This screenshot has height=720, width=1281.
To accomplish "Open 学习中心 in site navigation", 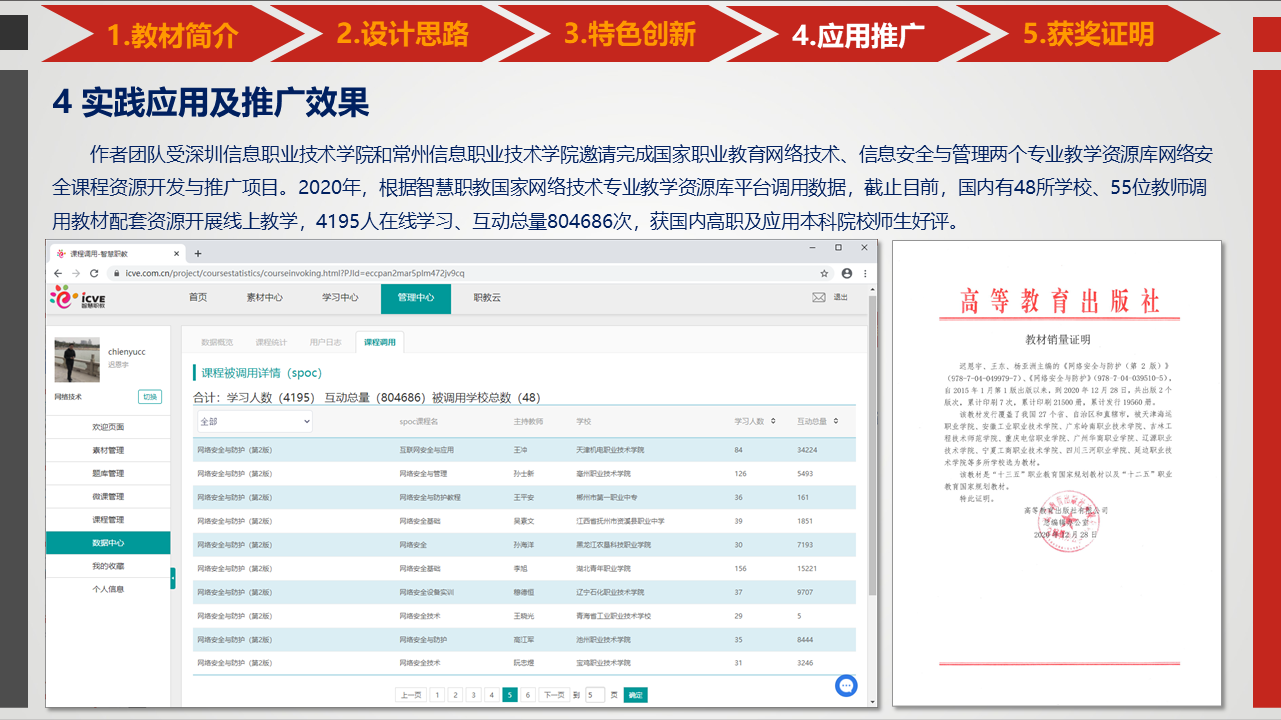I will [x=340, y=297].
